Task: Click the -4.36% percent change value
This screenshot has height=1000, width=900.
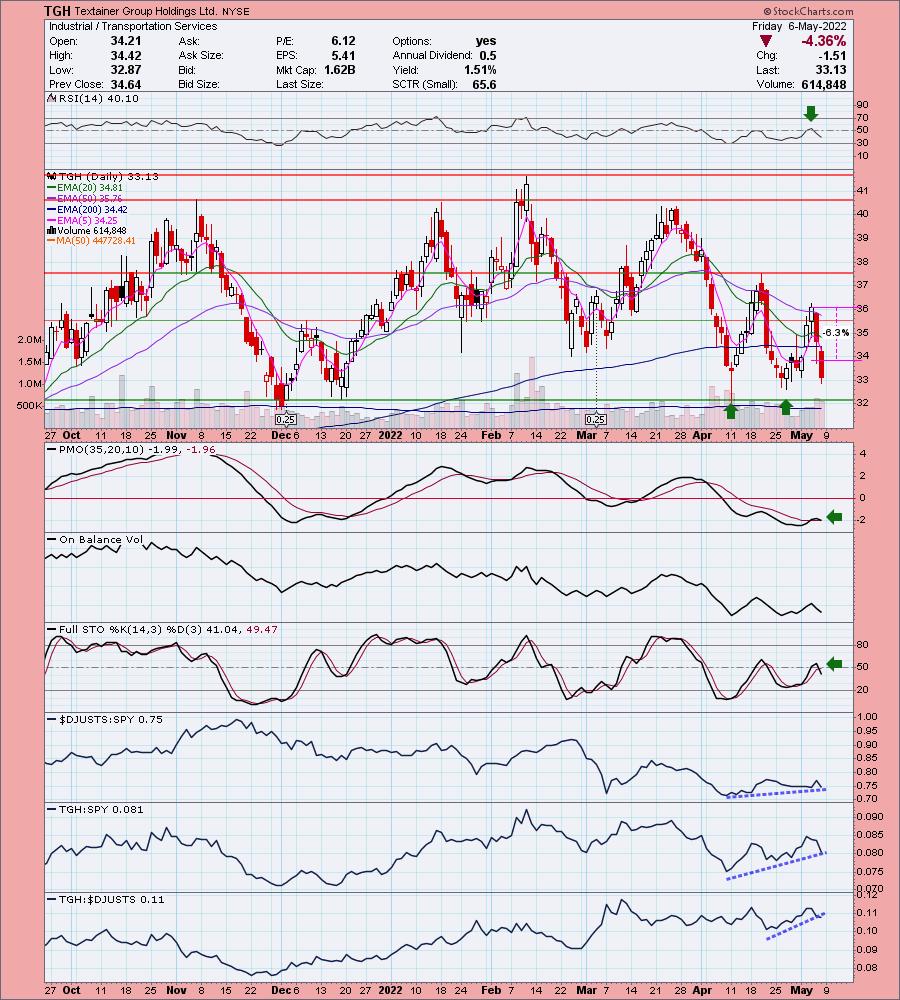Action: tap(824, 41)
